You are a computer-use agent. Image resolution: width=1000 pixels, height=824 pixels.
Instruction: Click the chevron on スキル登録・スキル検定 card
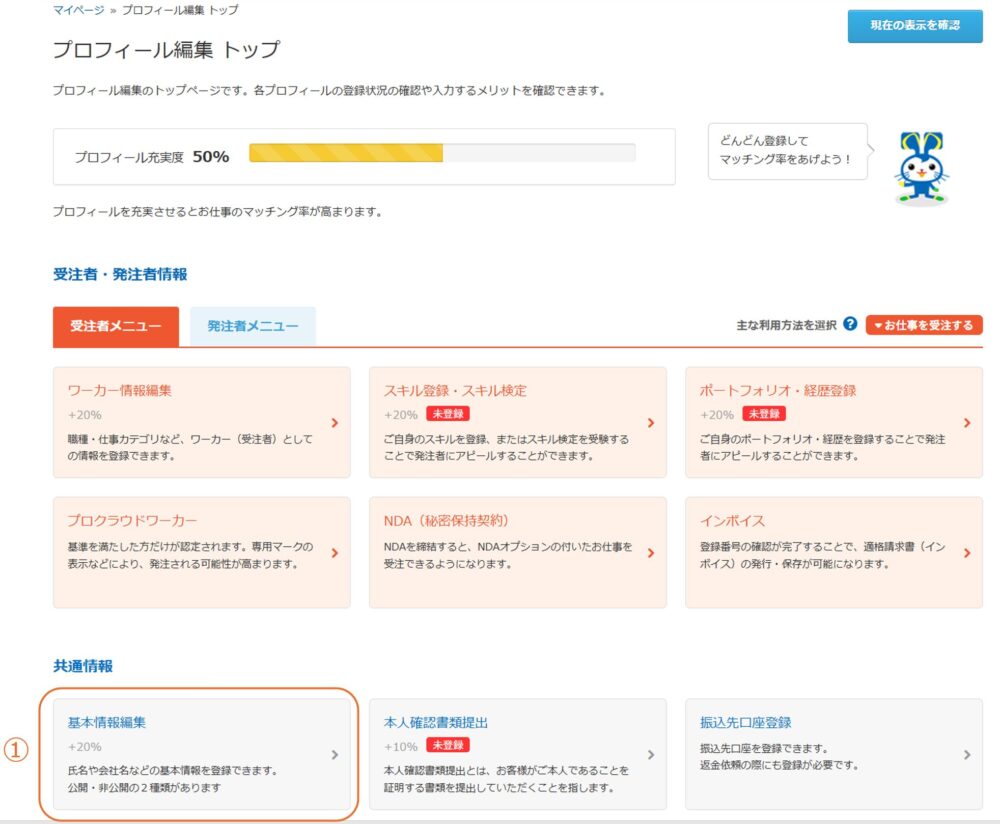(651, 423)
